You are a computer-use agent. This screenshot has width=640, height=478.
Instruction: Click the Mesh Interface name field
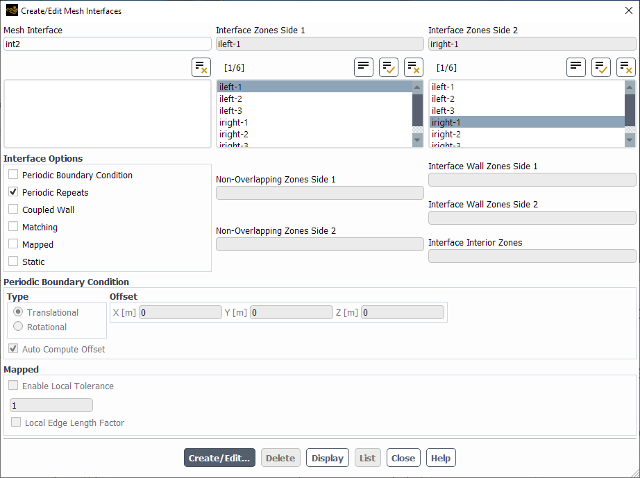pos(107,44)
